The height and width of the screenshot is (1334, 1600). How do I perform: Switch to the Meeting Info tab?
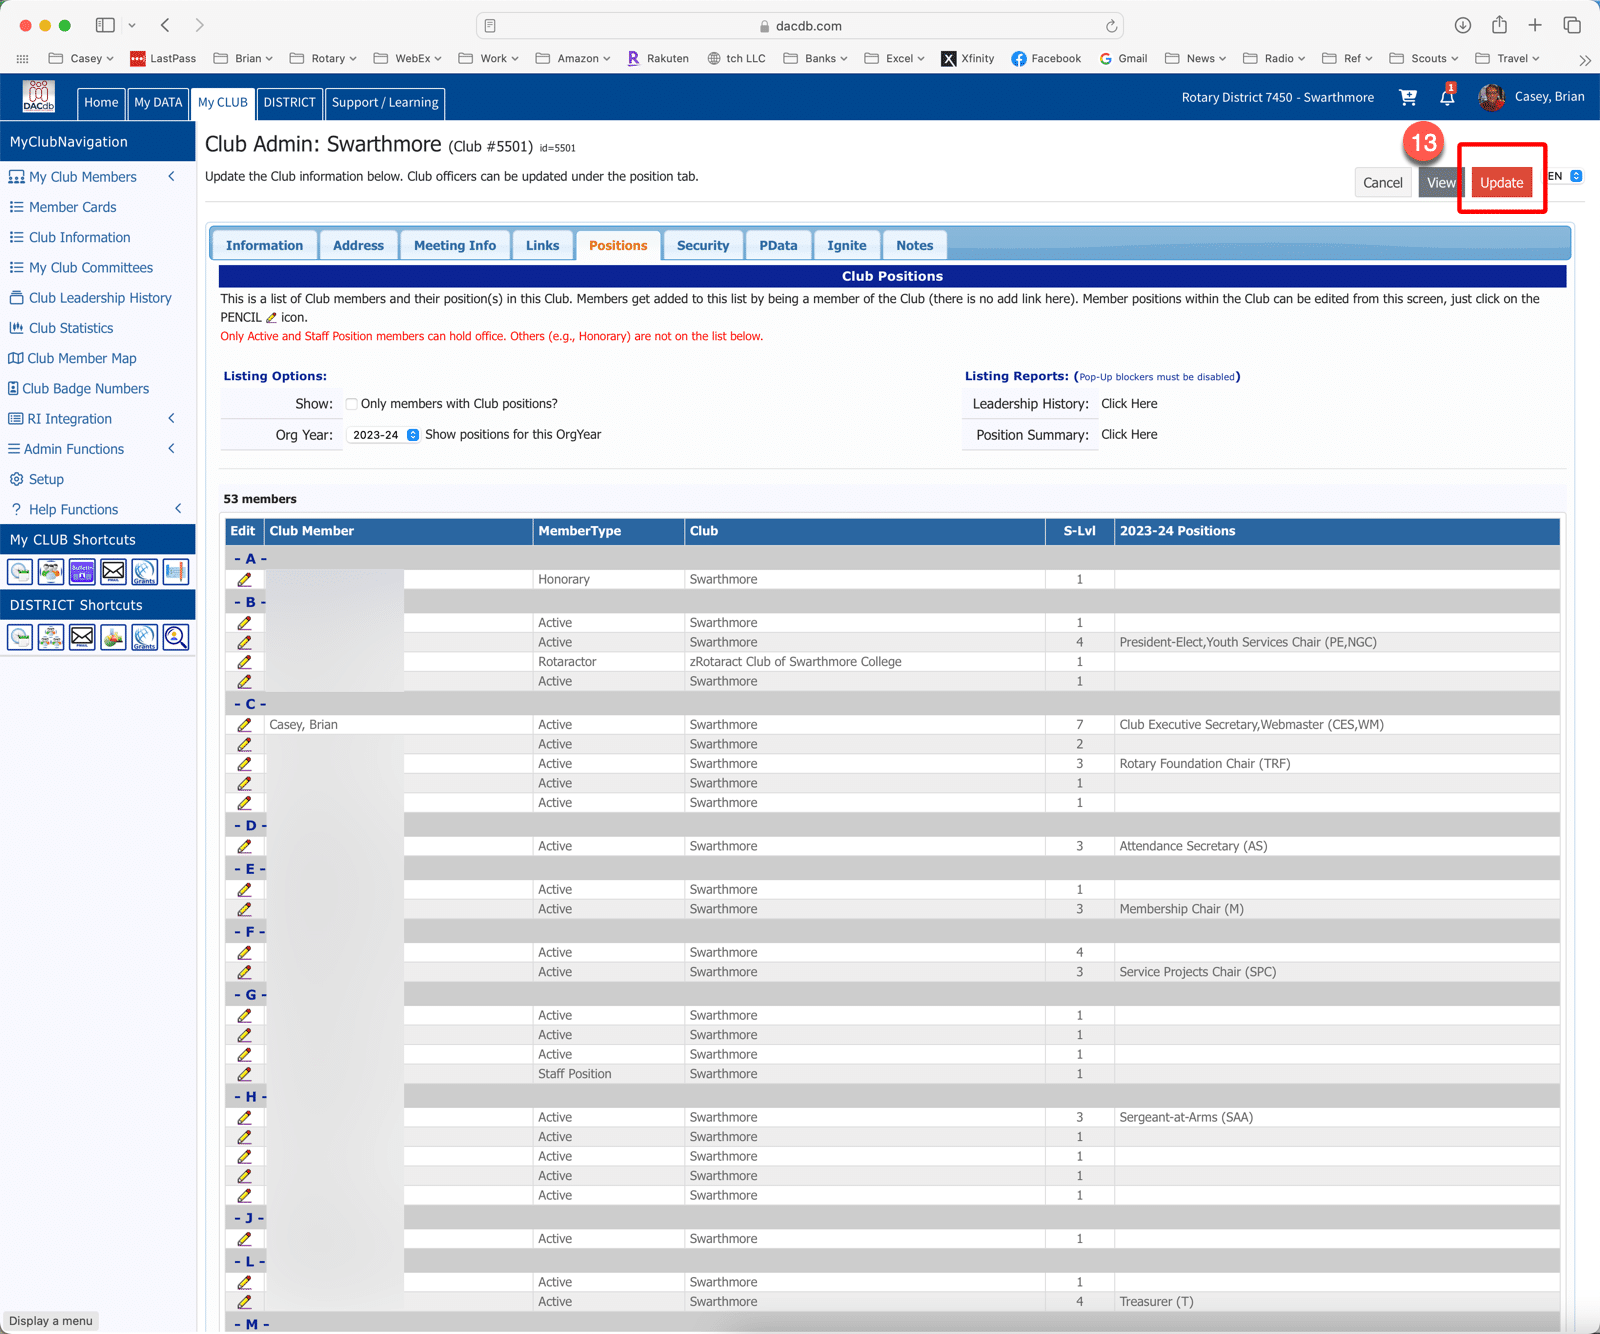(x=455, y=245)
